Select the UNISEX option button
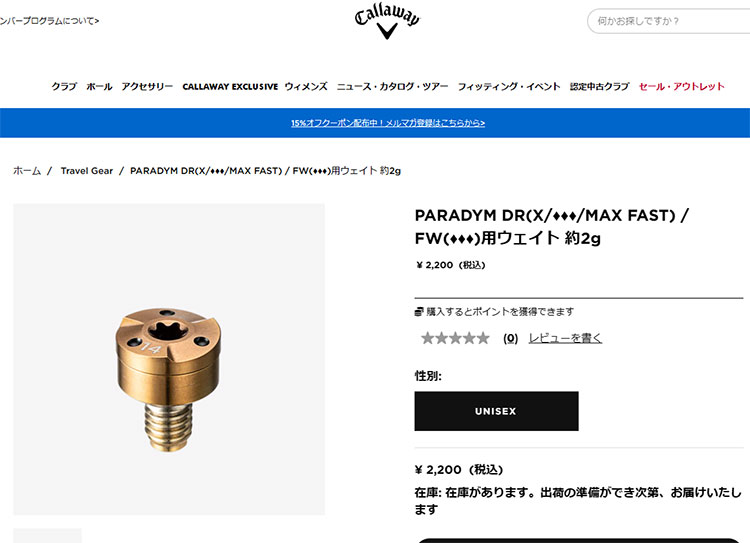The height and width of the screenshot is (543, 750). [496, 411]
